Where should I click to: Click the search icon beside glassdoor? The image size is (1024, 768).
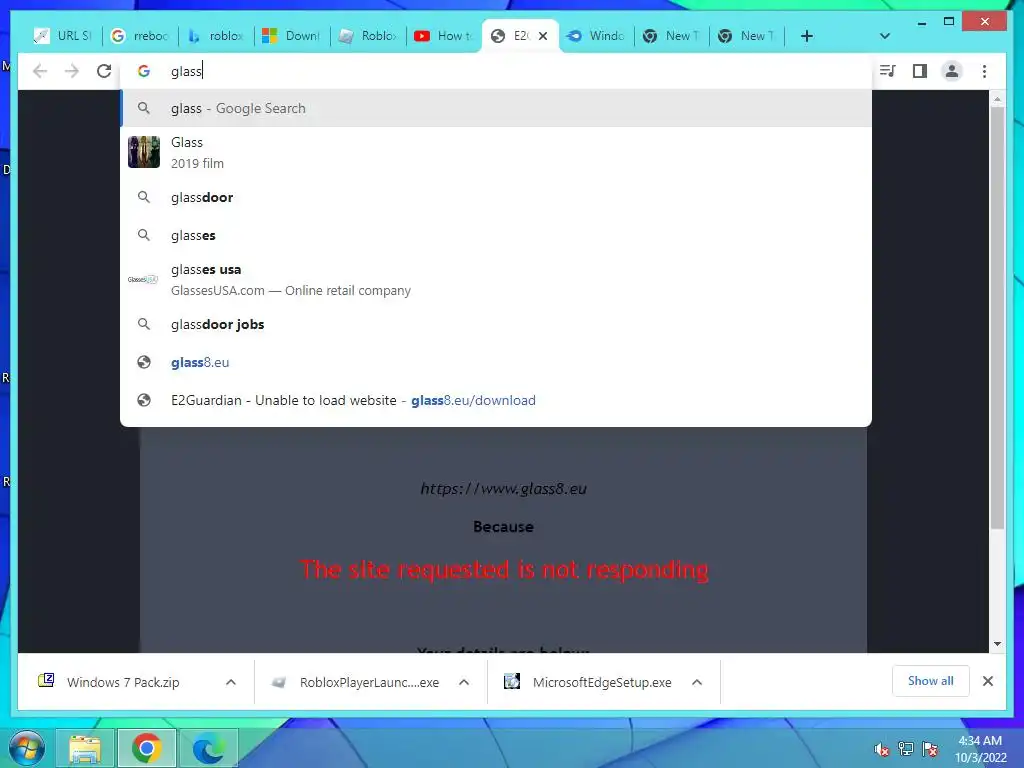point(144,197)
